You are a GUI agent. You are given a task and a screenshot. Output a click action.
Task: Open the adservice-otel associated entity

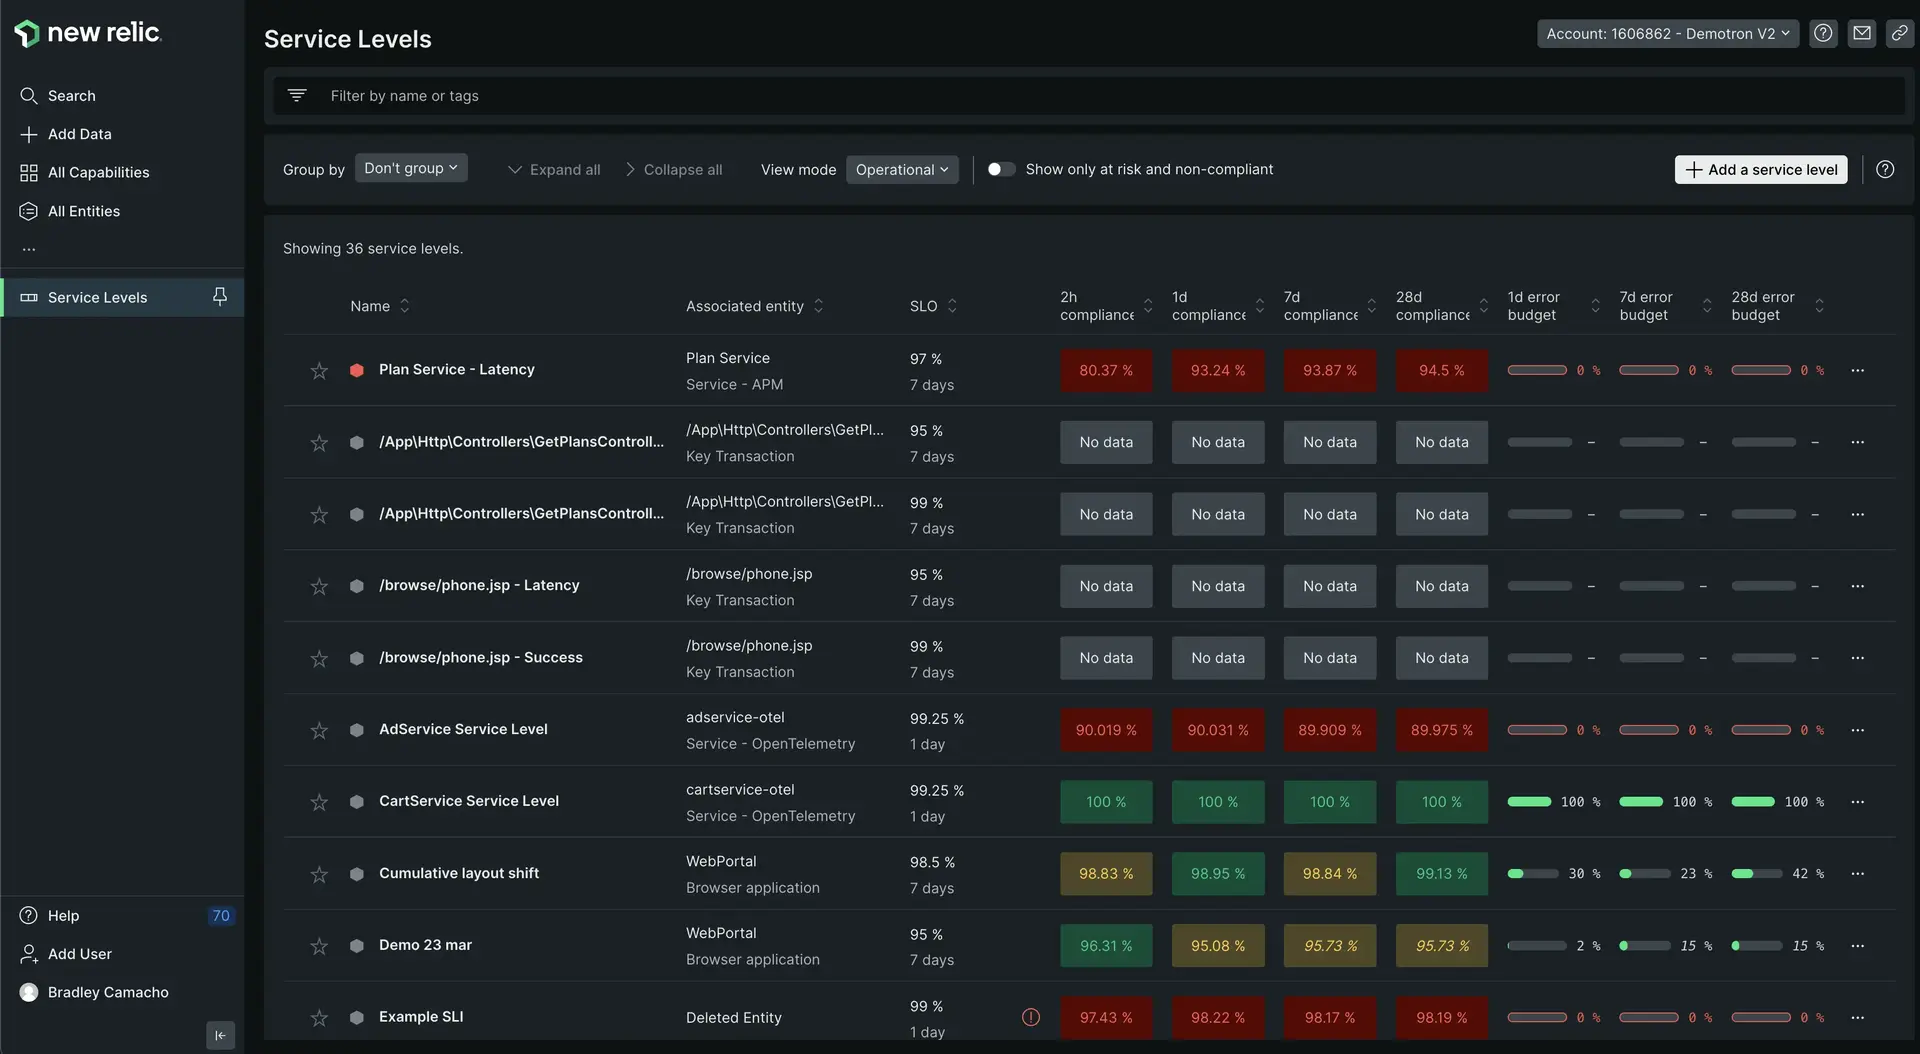click(735, 717)
